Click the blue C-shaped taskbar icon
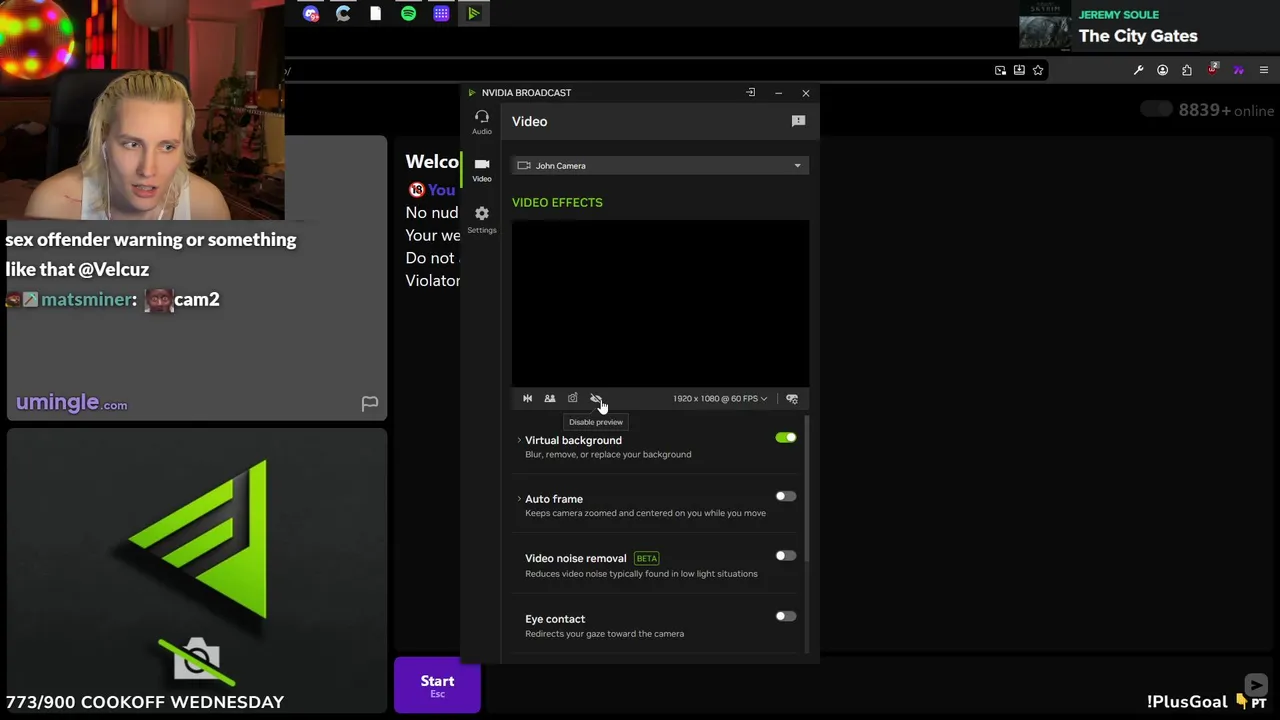1280x720 pixels. coord(343,14)
